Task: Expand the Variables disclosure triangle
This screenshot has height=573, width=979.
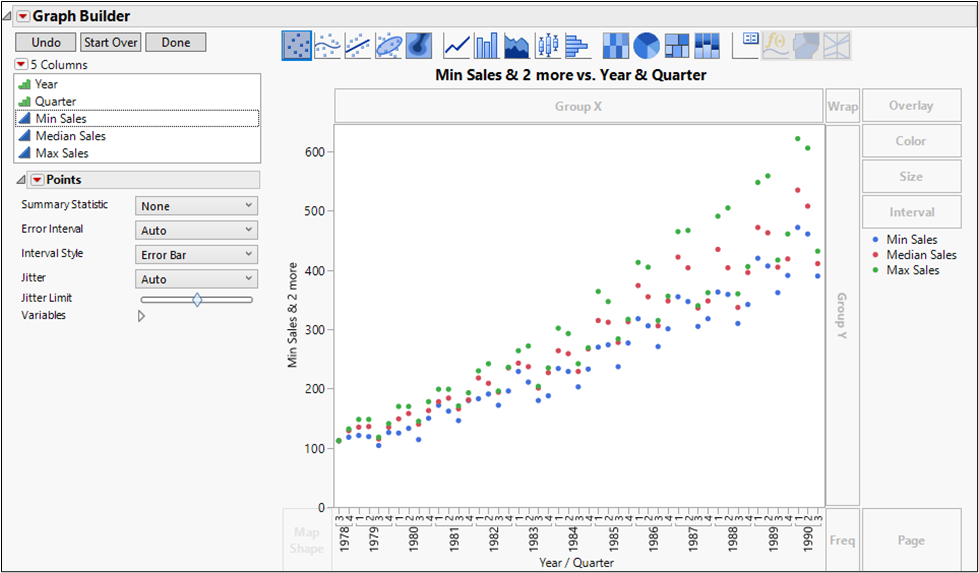Action: [x=141, y=316]
